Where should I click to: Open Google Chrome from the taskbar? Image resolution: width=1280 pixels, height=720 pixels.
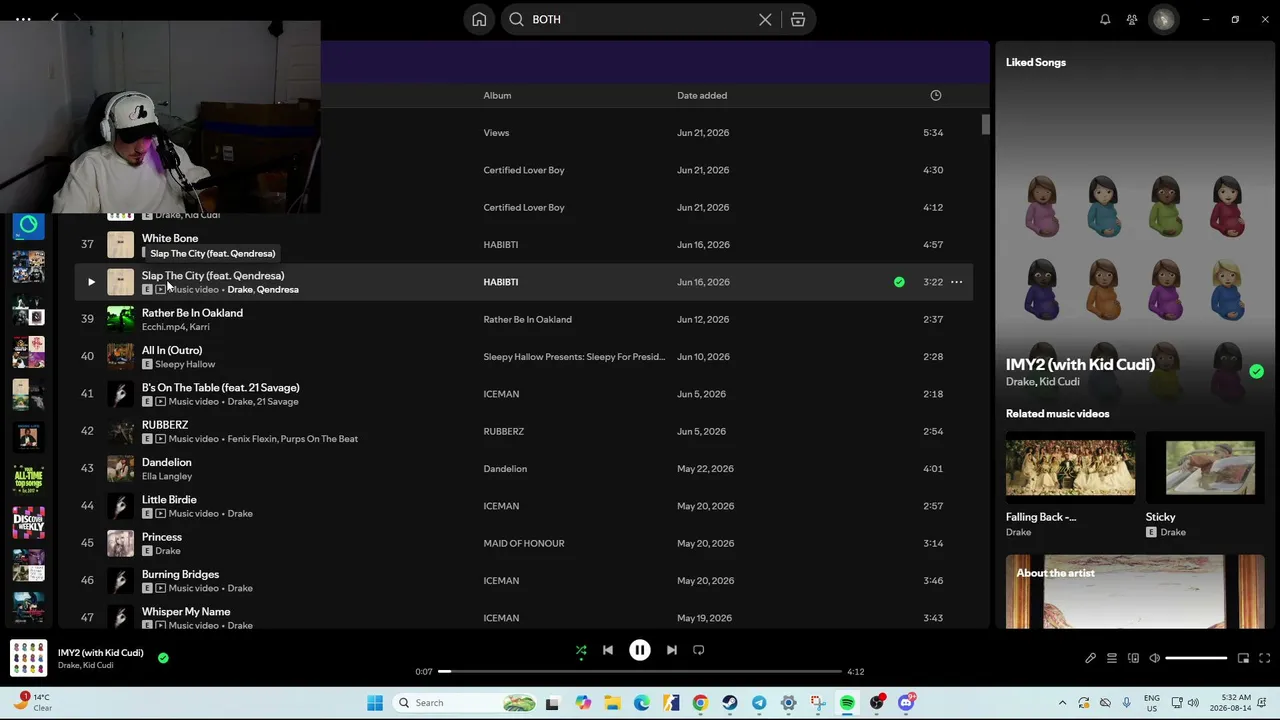coord(700,703)
